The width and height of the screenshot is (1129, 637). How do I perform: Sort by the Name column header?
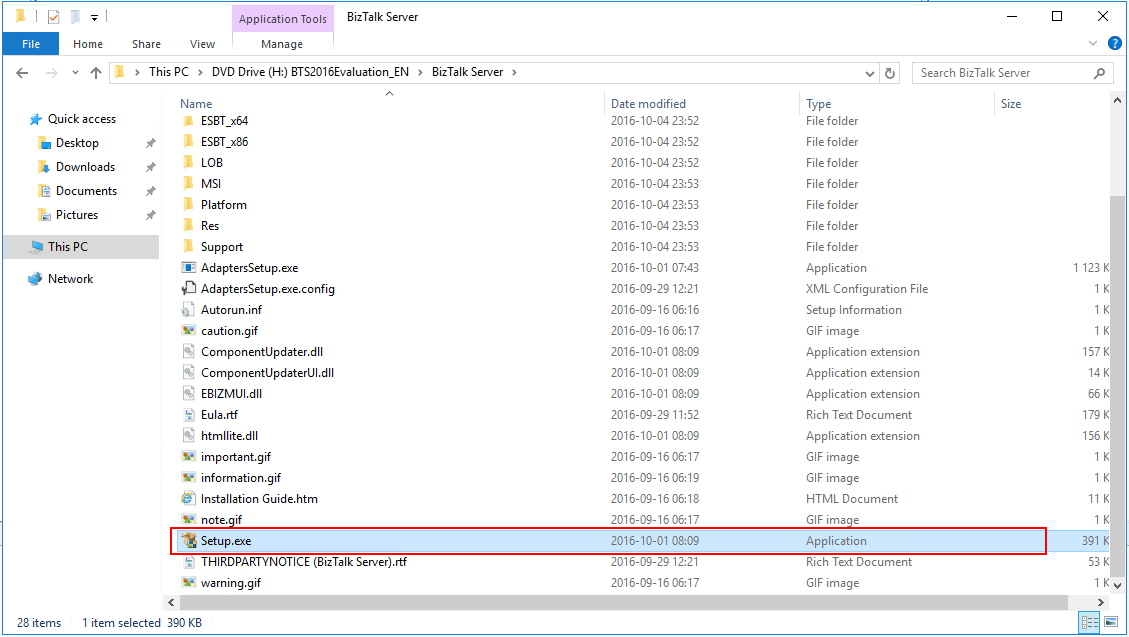click(196, 104)
